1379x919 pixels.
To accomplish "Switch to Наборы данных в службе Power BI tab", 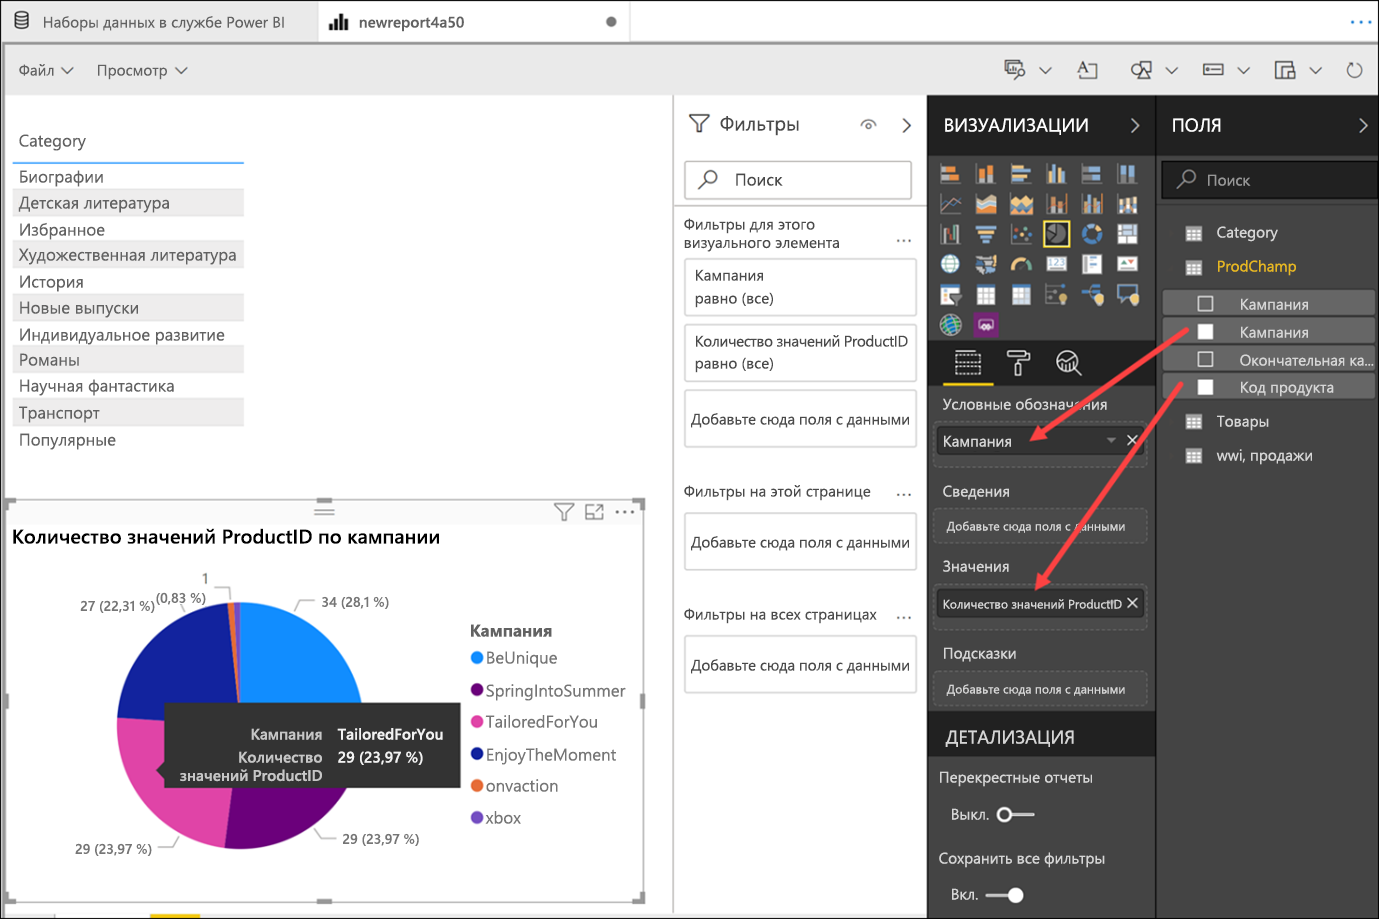I will pyautogui.click(x=162, y=22).
